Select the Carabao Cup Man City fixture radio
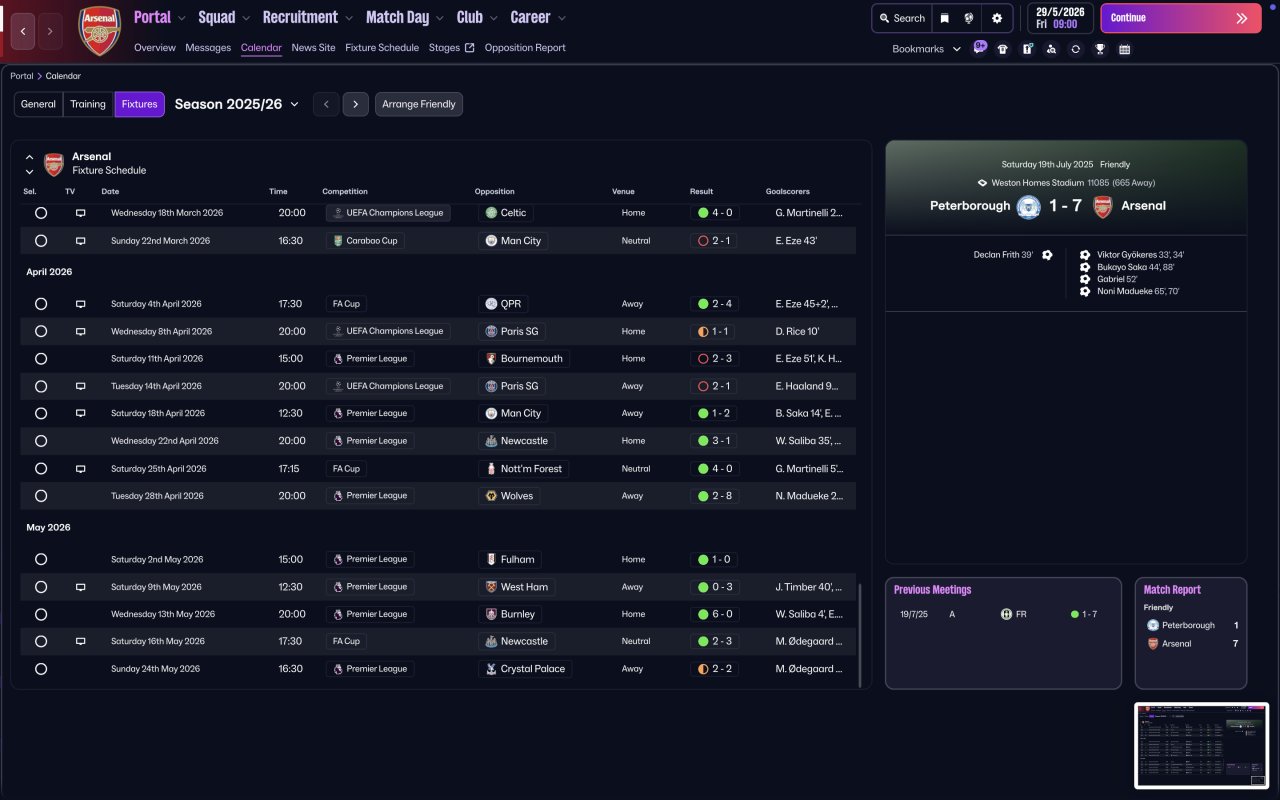 pos(41,241)
